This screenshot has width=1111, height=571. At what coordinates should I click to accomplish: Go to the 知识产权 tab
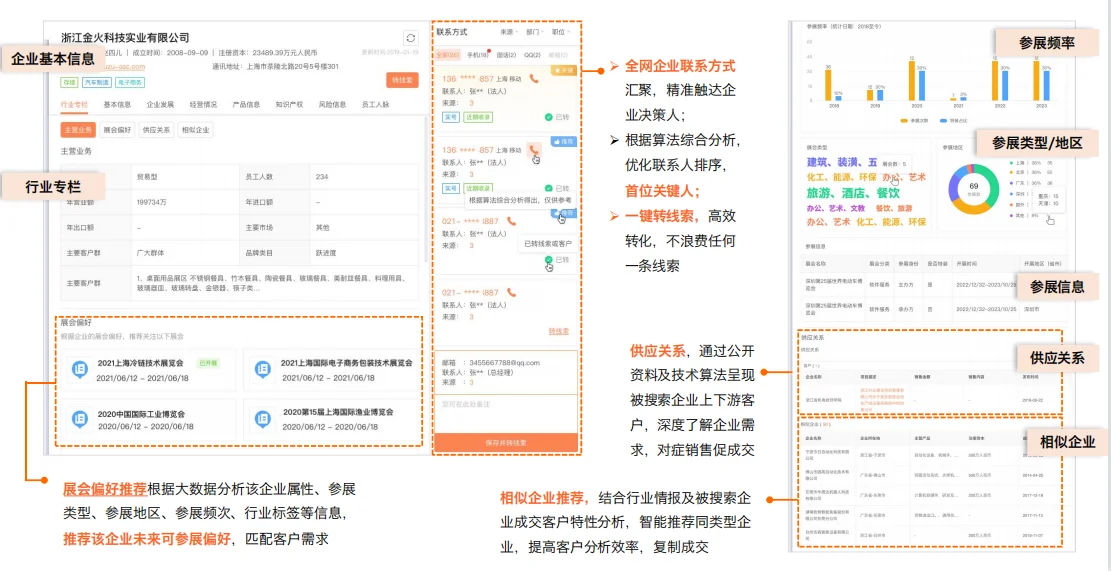pos(289,104)
